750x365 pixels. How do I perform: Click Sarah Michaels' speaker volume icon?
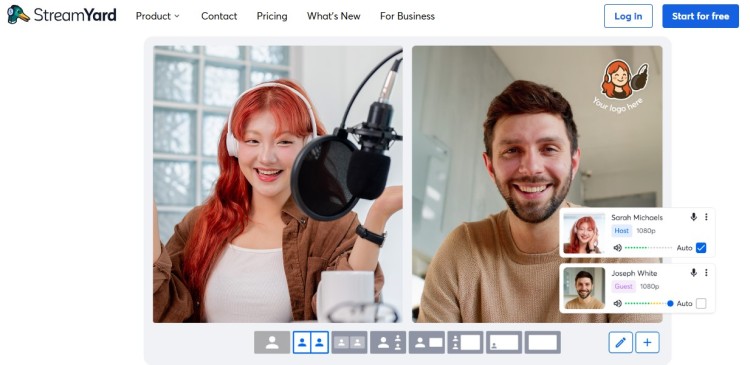[x=618, y=248]
